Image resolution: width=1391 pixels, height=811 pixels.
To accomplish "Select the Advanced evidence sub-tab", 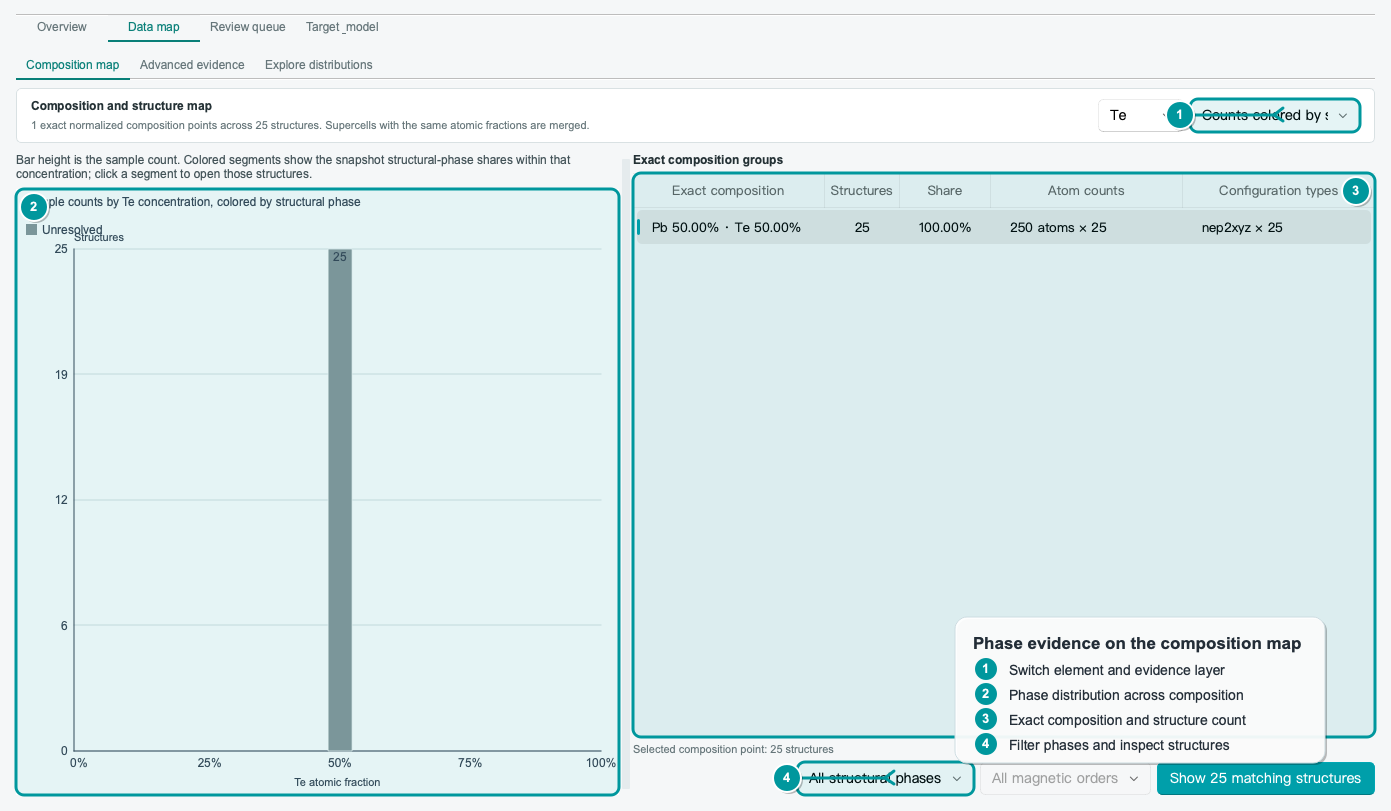I will [x=192, y=65].
